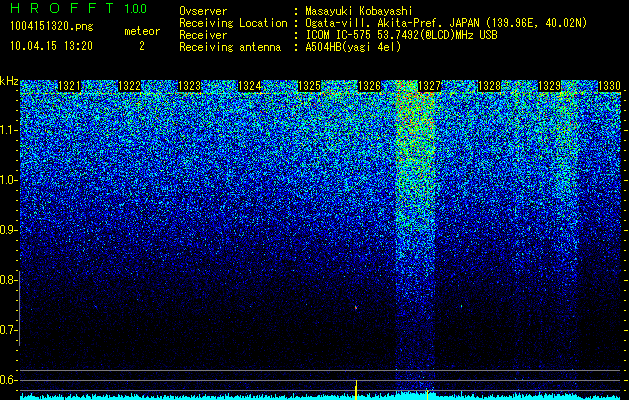Click the 0.9 frequency axis label
This screenshot has height=400, width=629.
tap(8, 230)
